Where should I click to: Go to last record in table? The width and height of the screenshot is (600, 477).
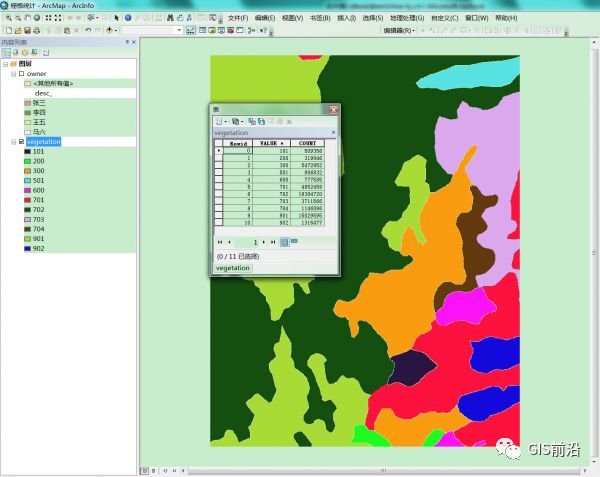(x=273, y=242)
